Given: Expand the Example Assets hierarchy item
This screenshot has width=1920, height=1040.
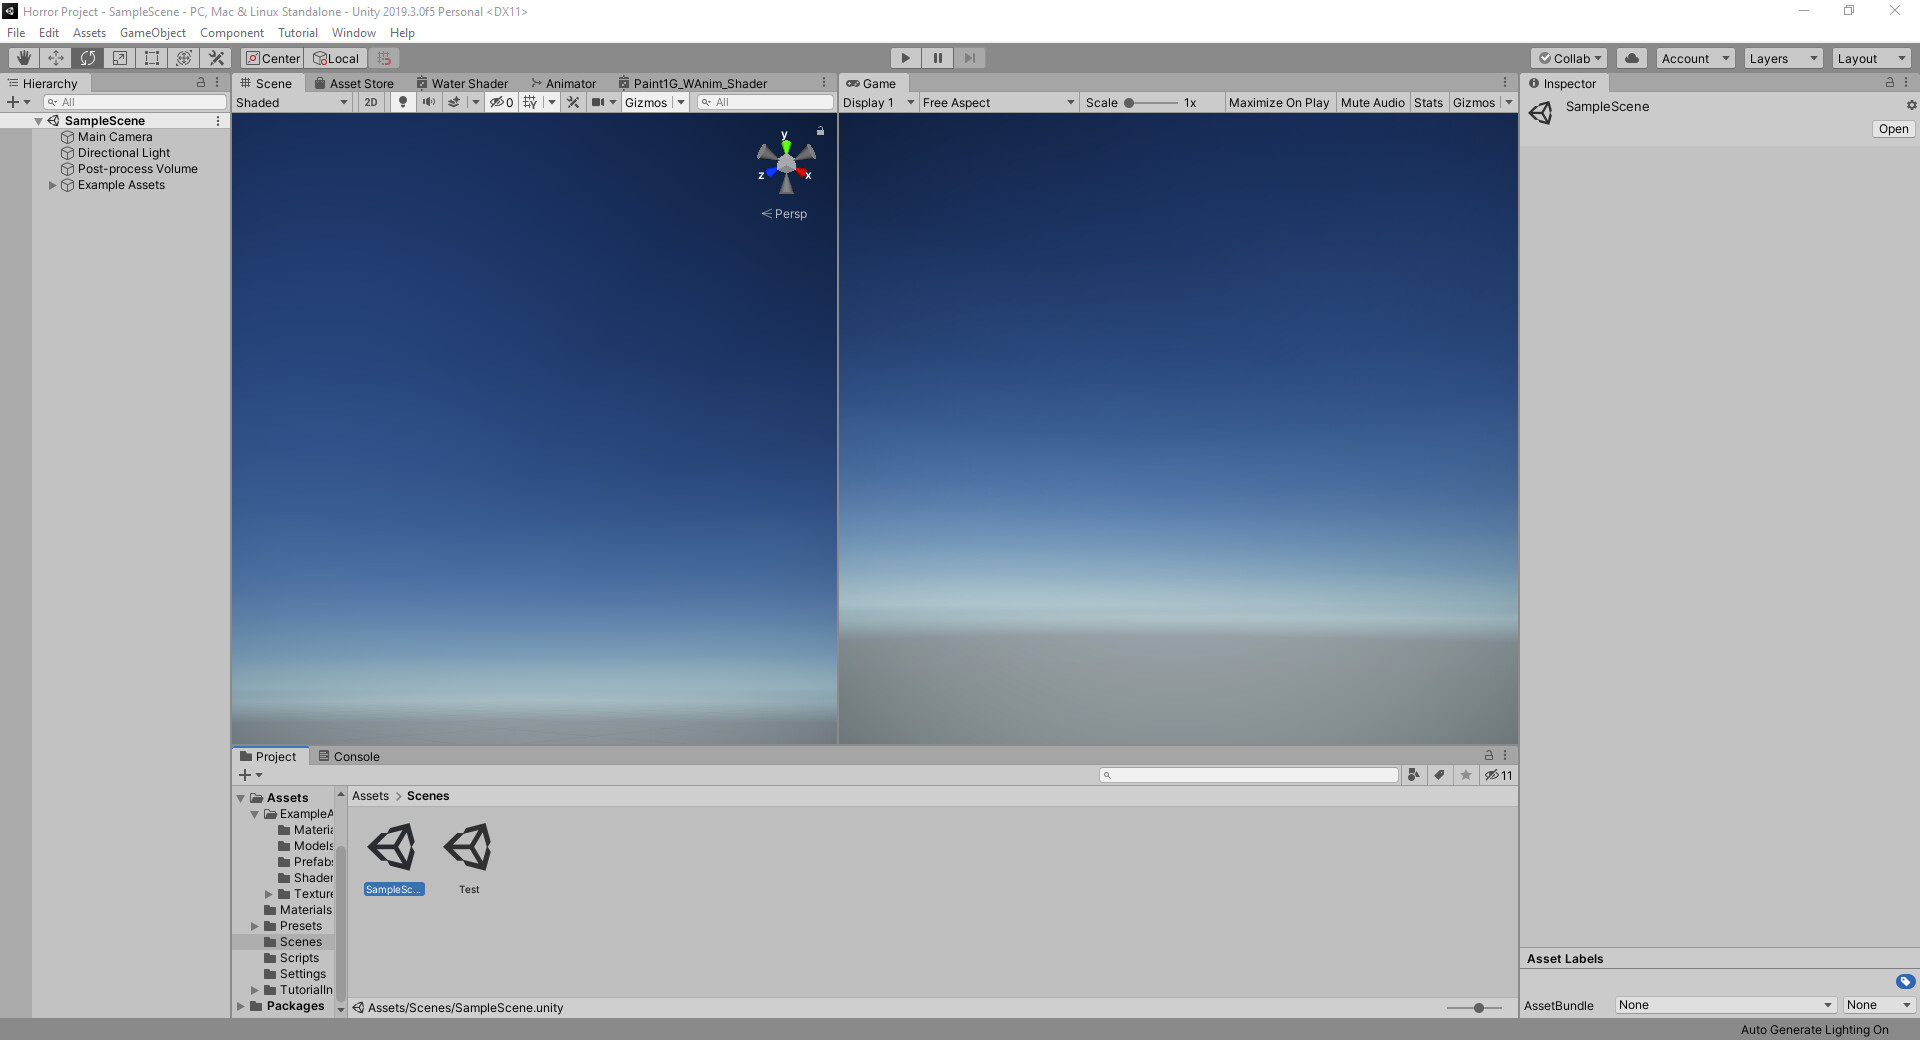Looking at the screenshot, I should coord(52,185).
